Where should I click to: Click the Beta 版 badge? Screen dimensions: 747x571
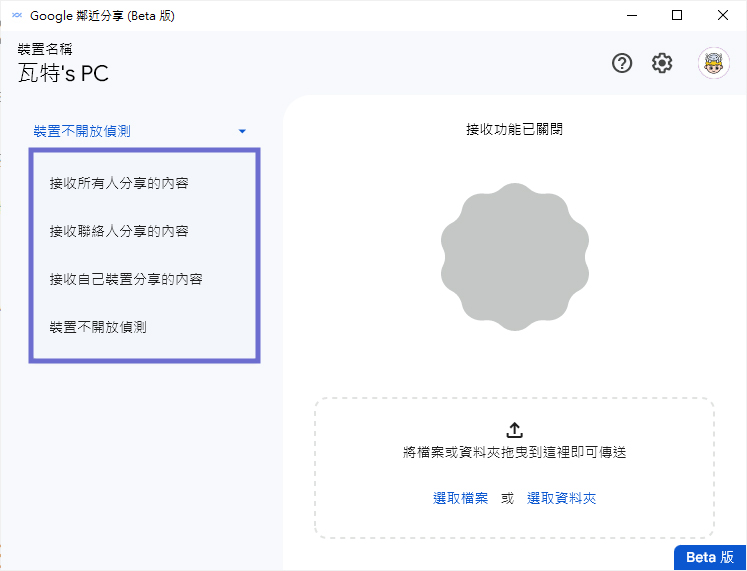[x=710, y=558]
